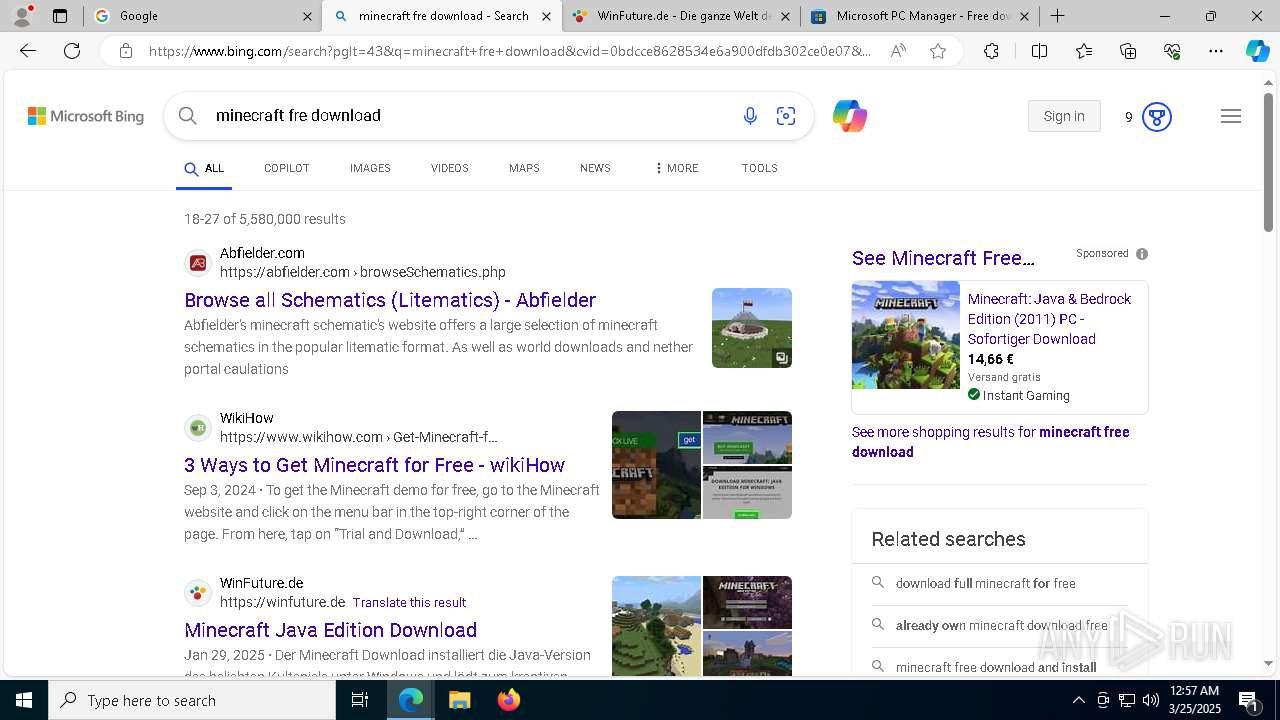Image resolution: width=1280 pixels, height=720 pixels.
Task: Open the notification center icon
Action: (1248, 700)
